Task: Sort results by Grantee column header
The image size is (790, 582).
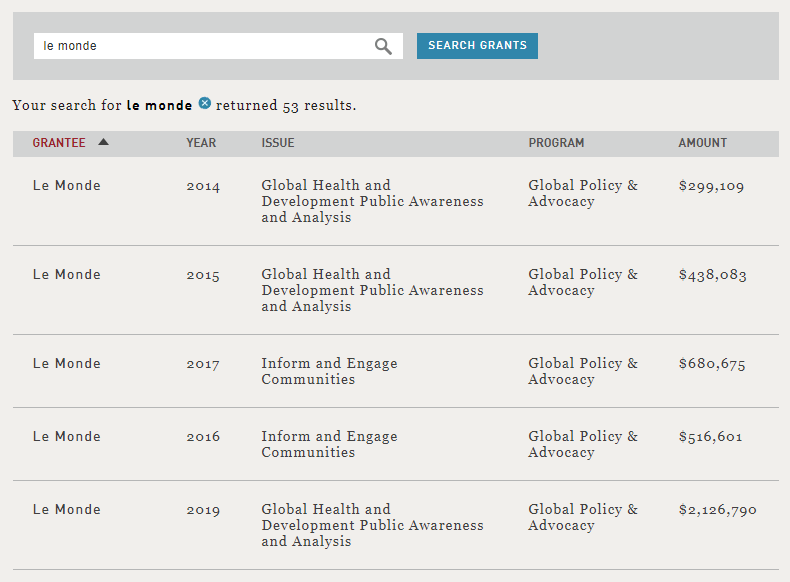Action: tap(59, 143)
